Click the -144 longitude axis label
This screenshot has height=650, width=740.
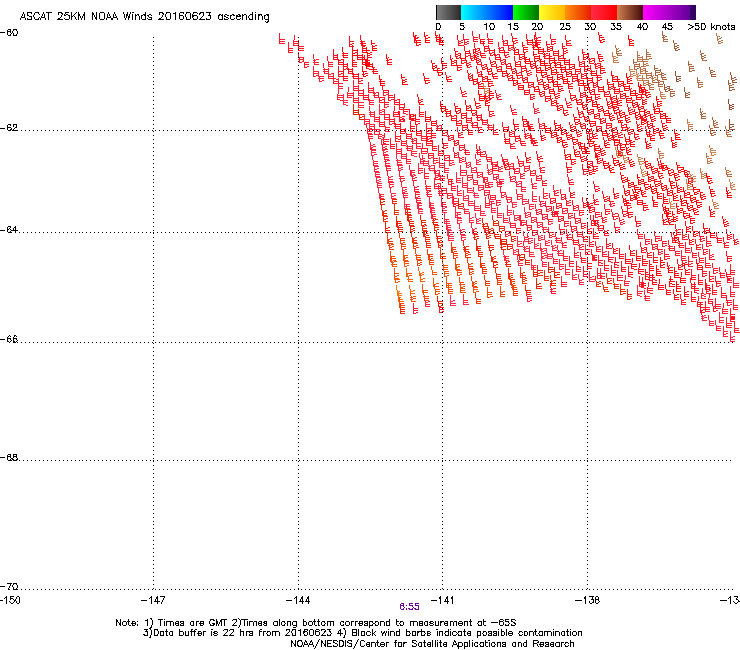[x=298, y=600]
